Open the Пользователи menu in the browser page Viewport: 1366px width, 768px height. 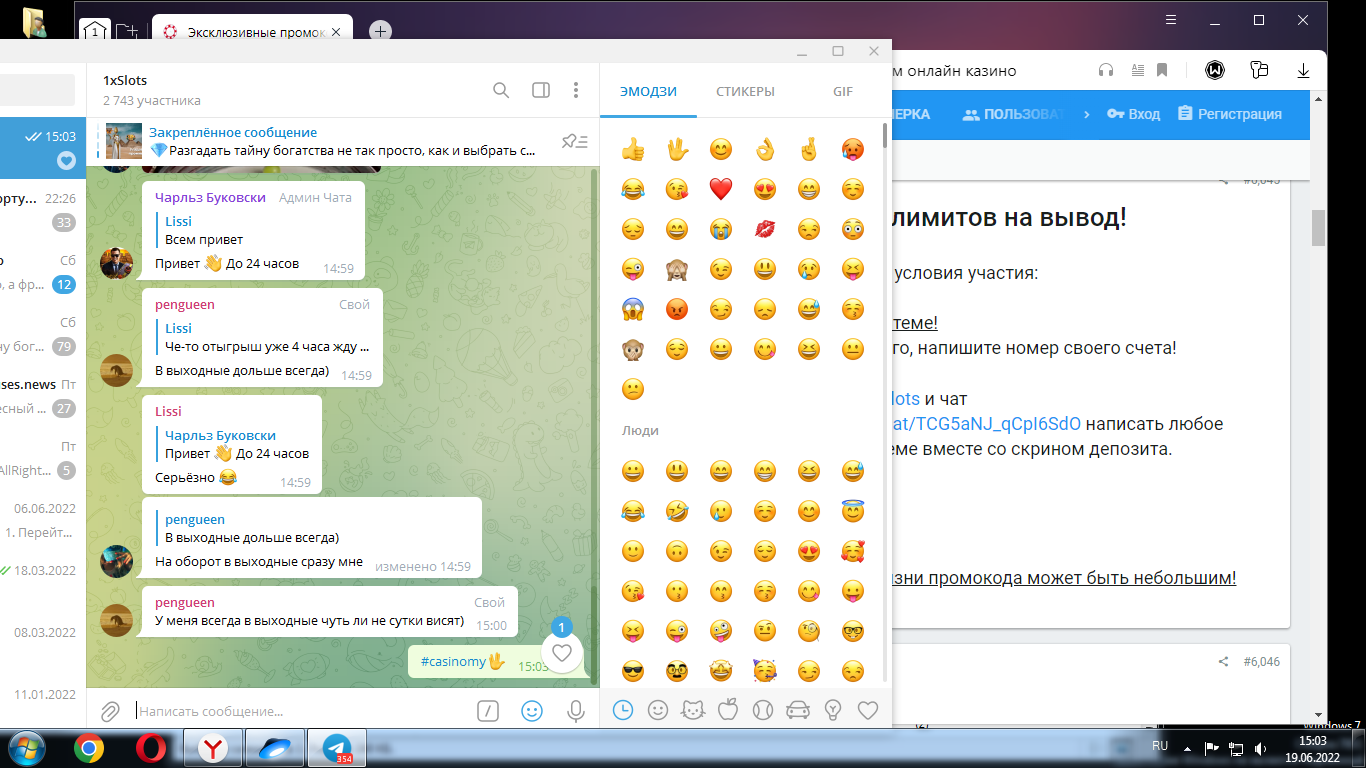(1012, 114)
